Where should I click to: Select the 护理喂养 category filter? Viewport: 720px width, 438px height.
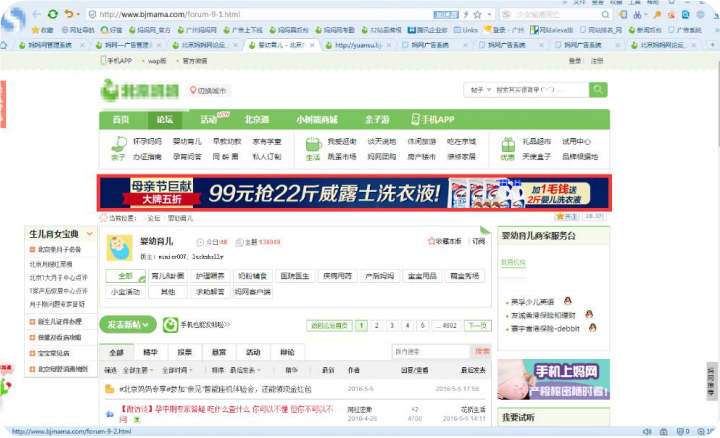(x=210, y=276)
